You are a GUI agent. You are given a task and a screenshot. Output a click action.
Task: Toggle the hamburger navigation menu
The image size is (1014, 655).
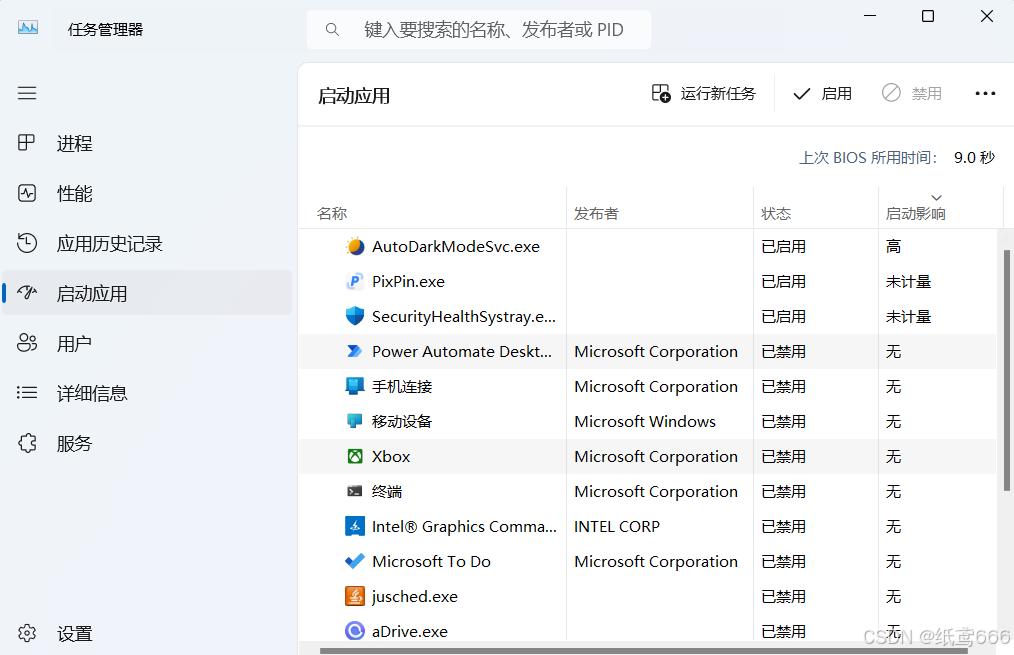pos(27,93)
